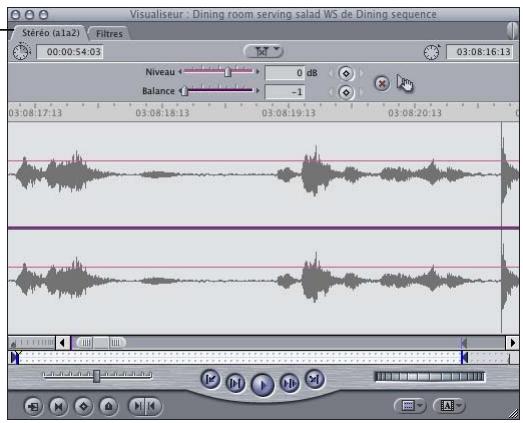Click the red reset (X) button
The height and width of the screenshot is (423, 523).
point(382,83)
